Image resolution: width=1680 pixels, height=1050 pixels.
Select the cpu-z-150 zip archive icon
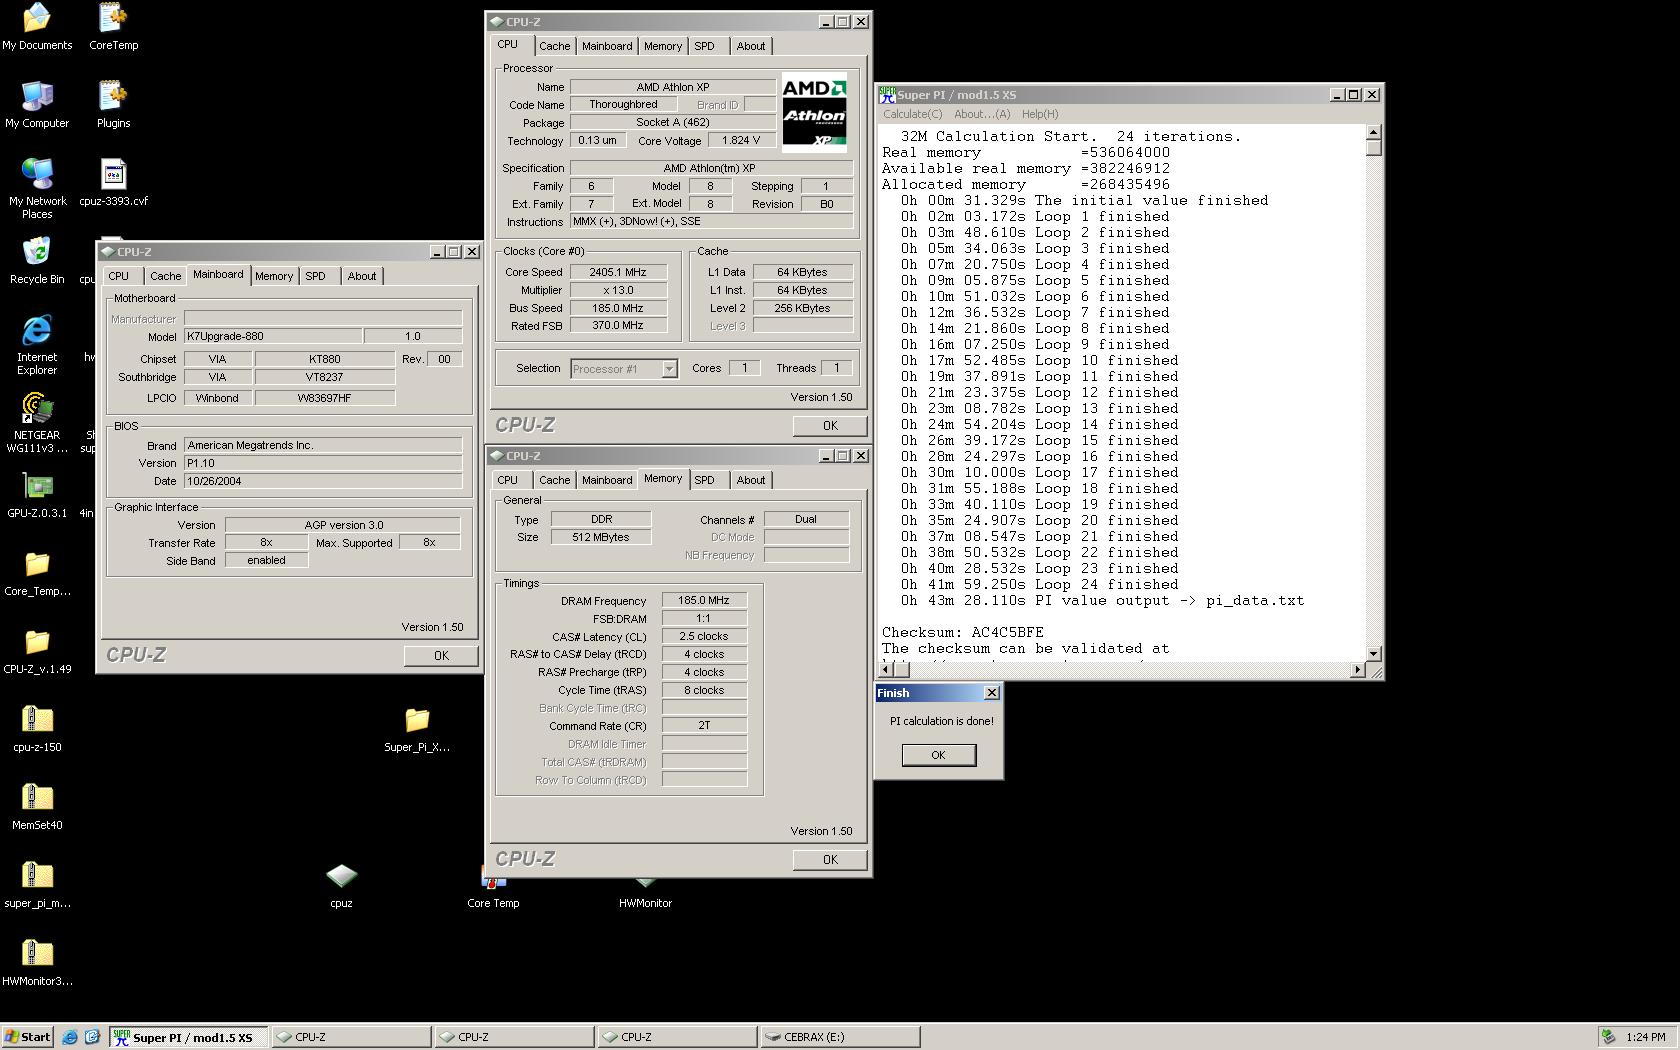pyautogui.click(x=37, y=729)
